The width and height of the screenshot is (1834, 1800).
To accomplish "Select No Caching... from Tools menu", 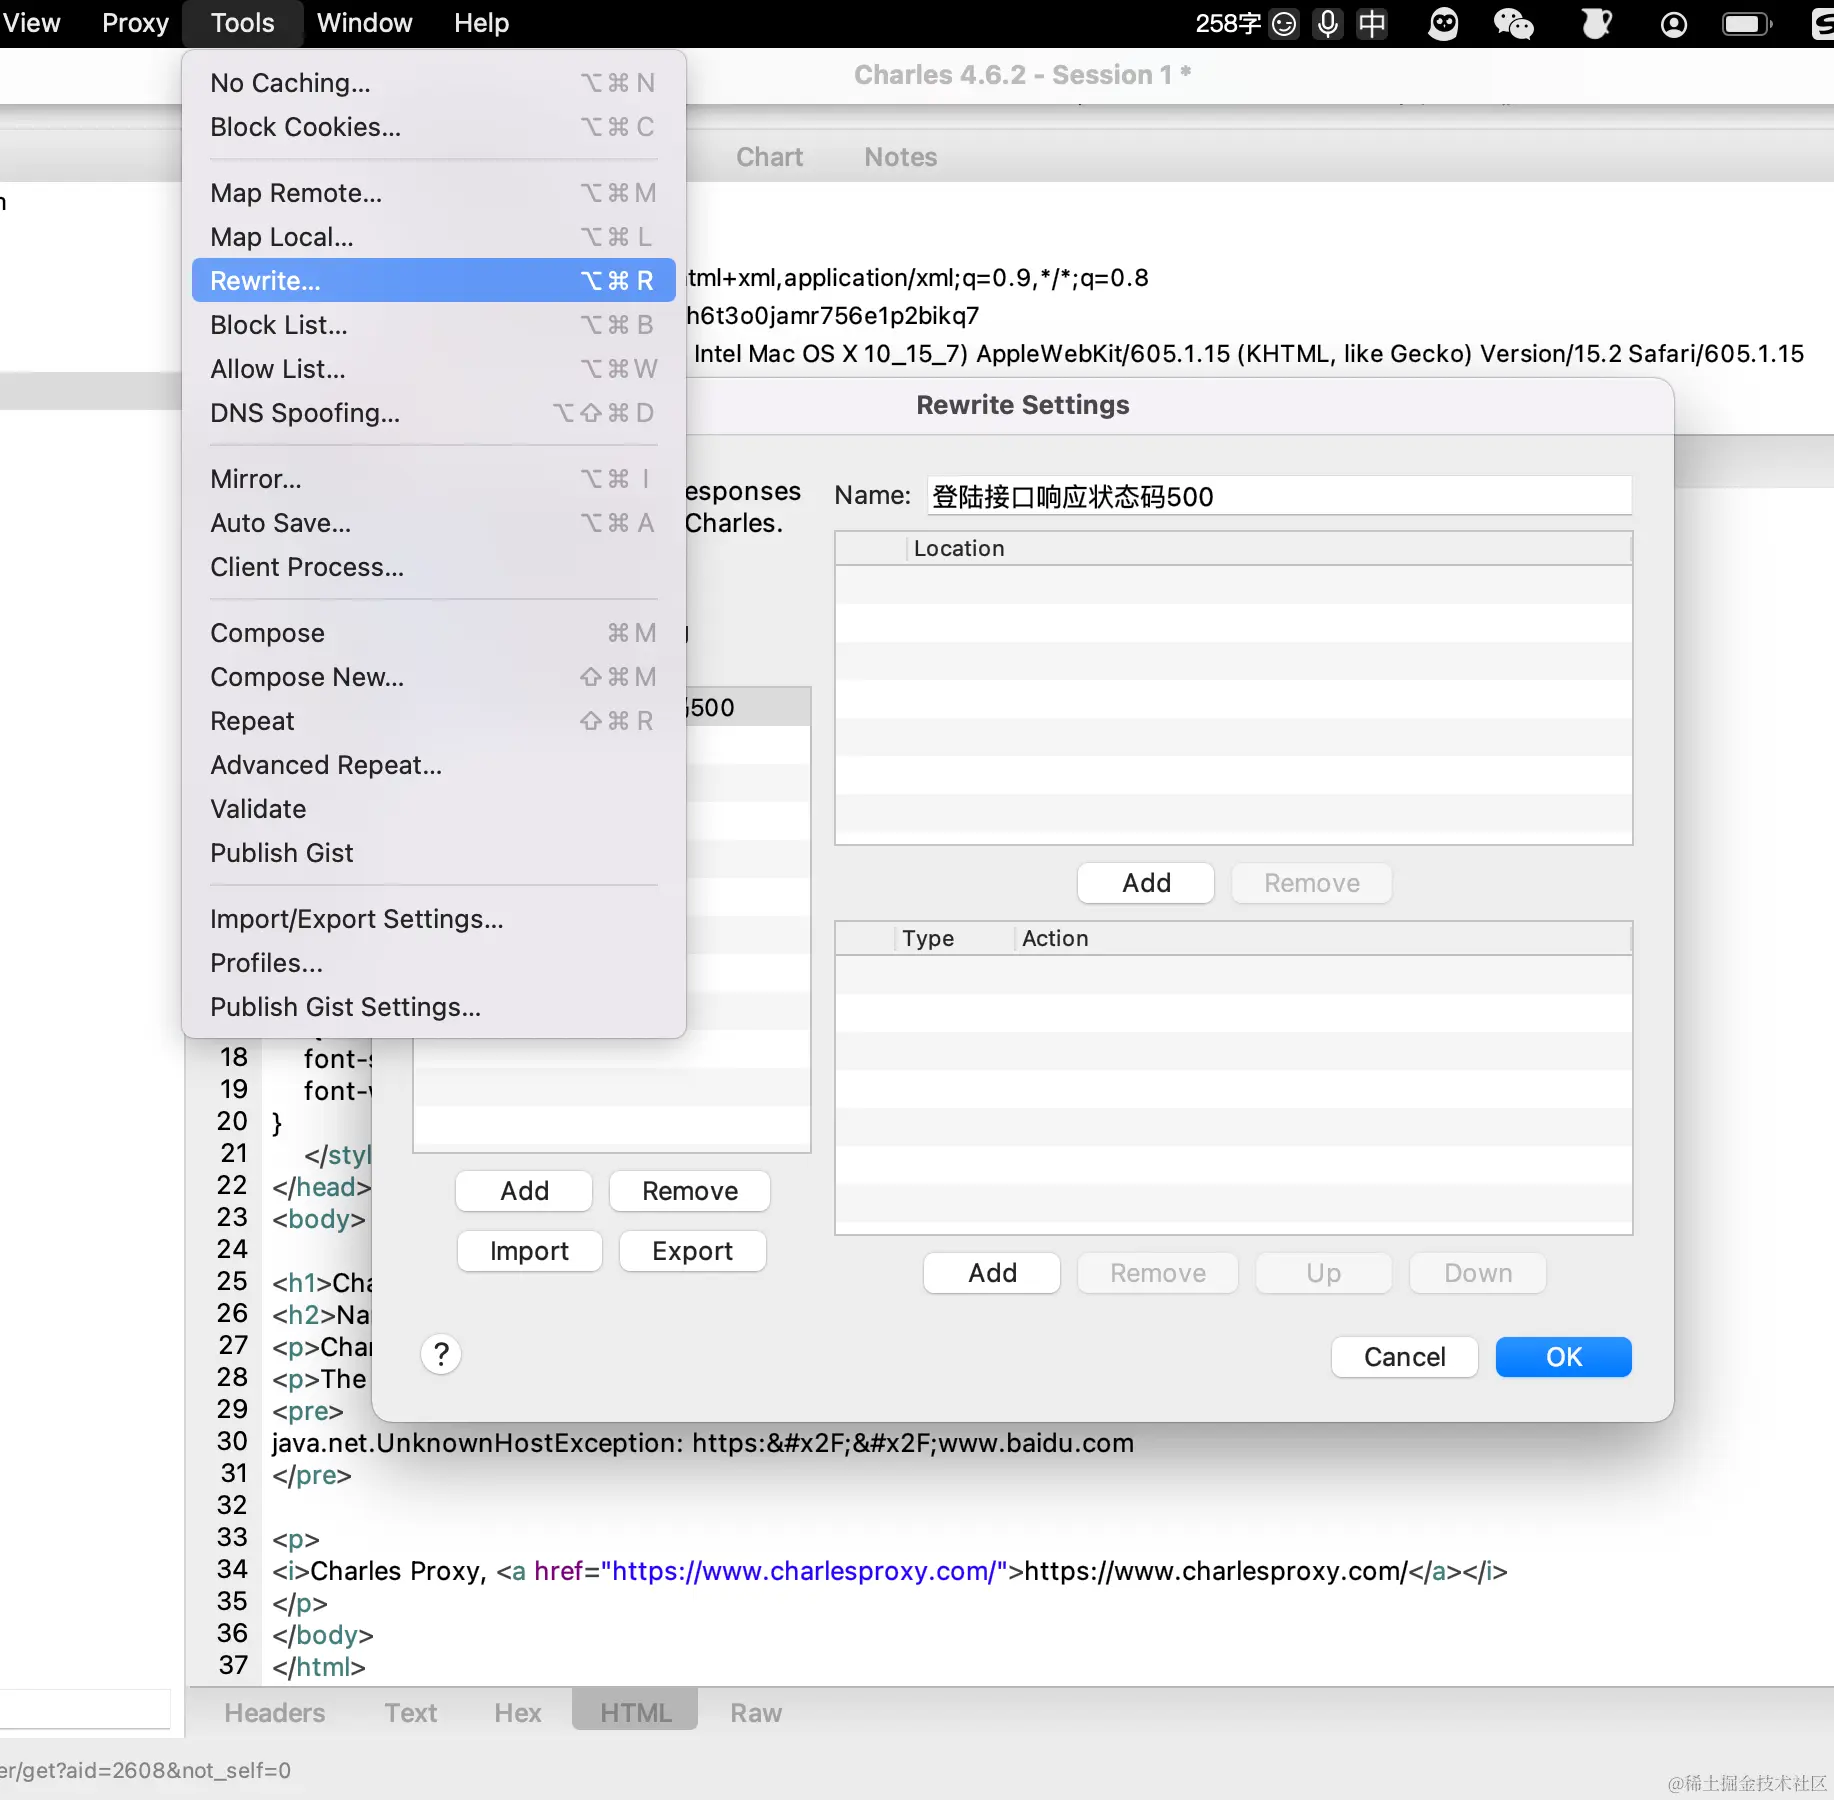I will [x=433, y=83].
